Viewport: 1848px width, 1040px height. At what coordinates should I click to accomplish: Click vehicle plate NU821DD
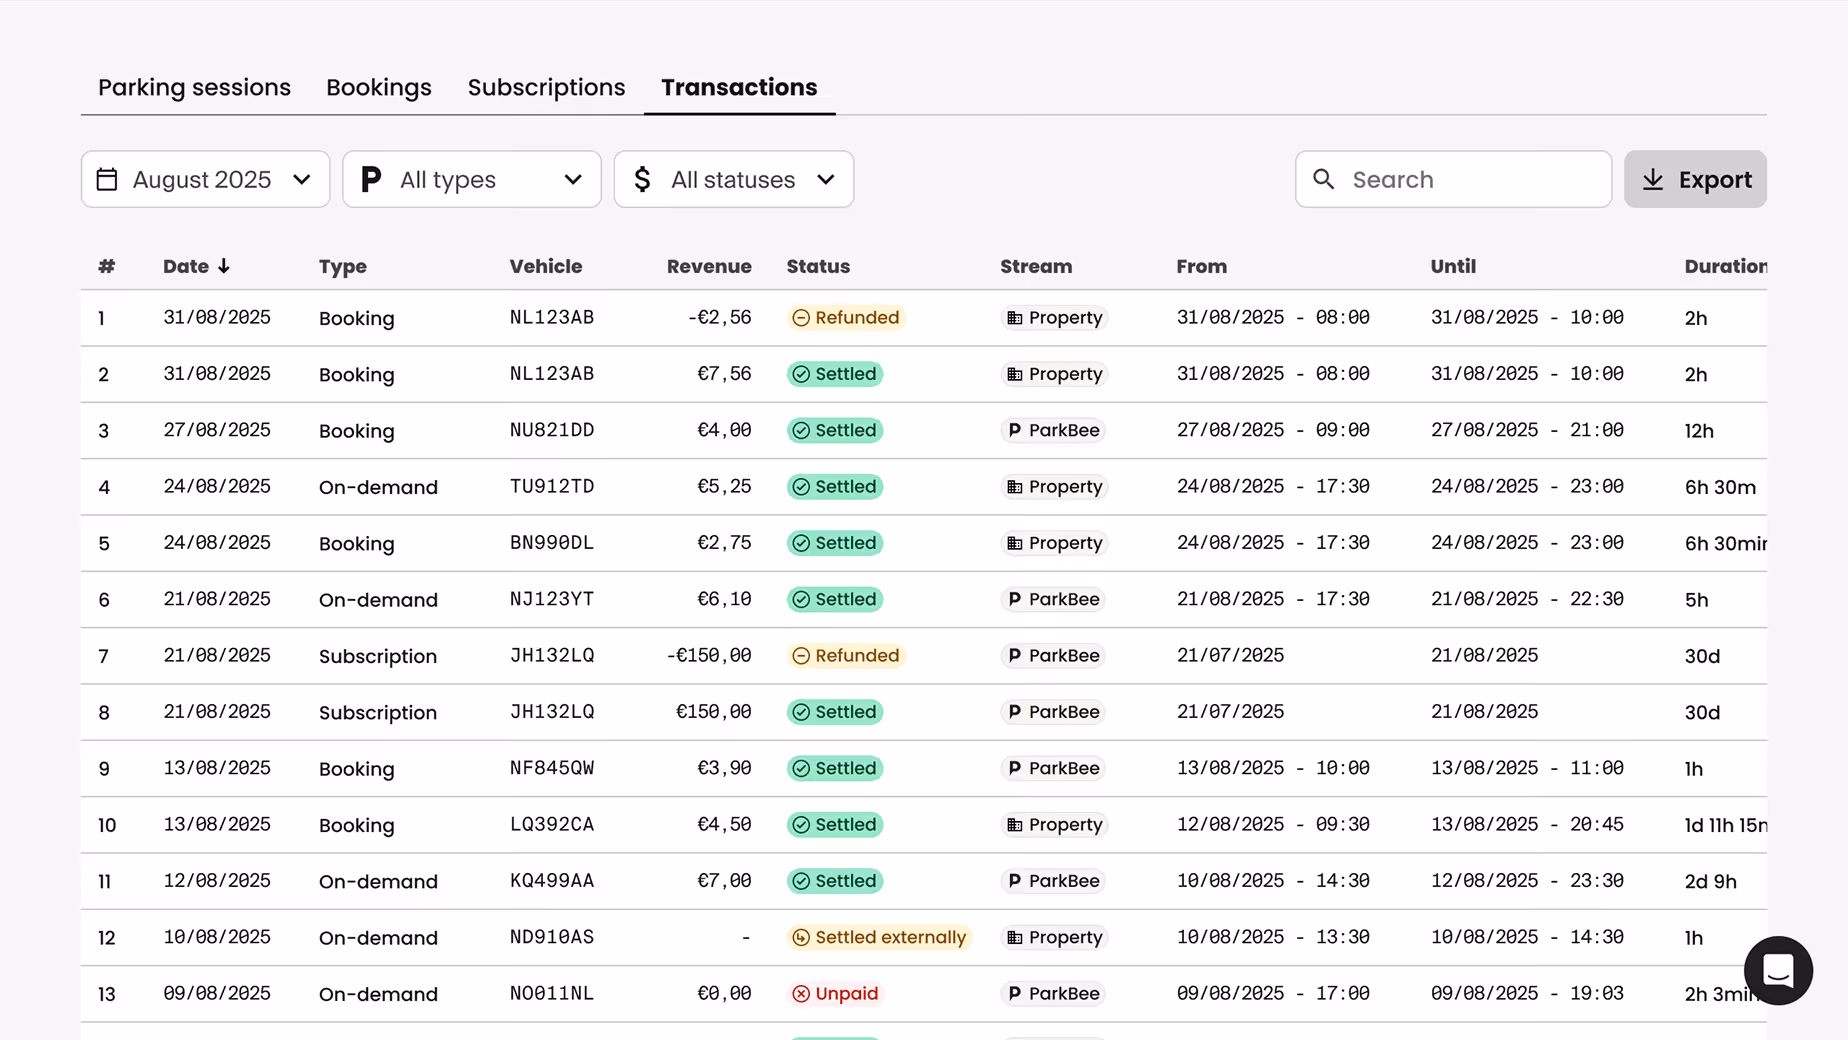point(552,430)
